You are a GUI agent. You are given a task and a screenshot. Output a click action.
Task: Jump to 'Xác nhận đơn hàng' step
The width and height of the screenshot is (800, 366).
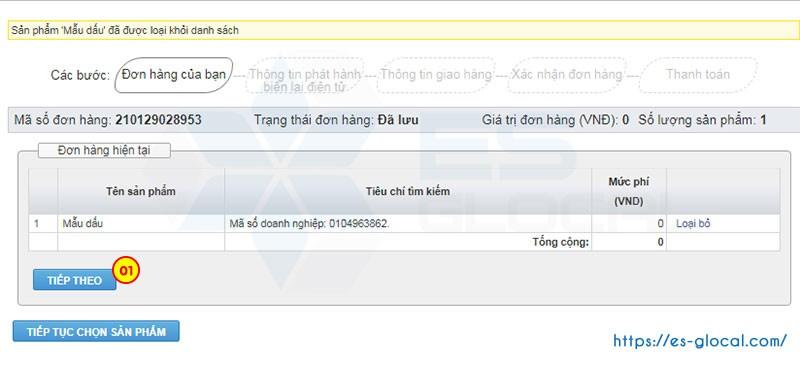567,75
